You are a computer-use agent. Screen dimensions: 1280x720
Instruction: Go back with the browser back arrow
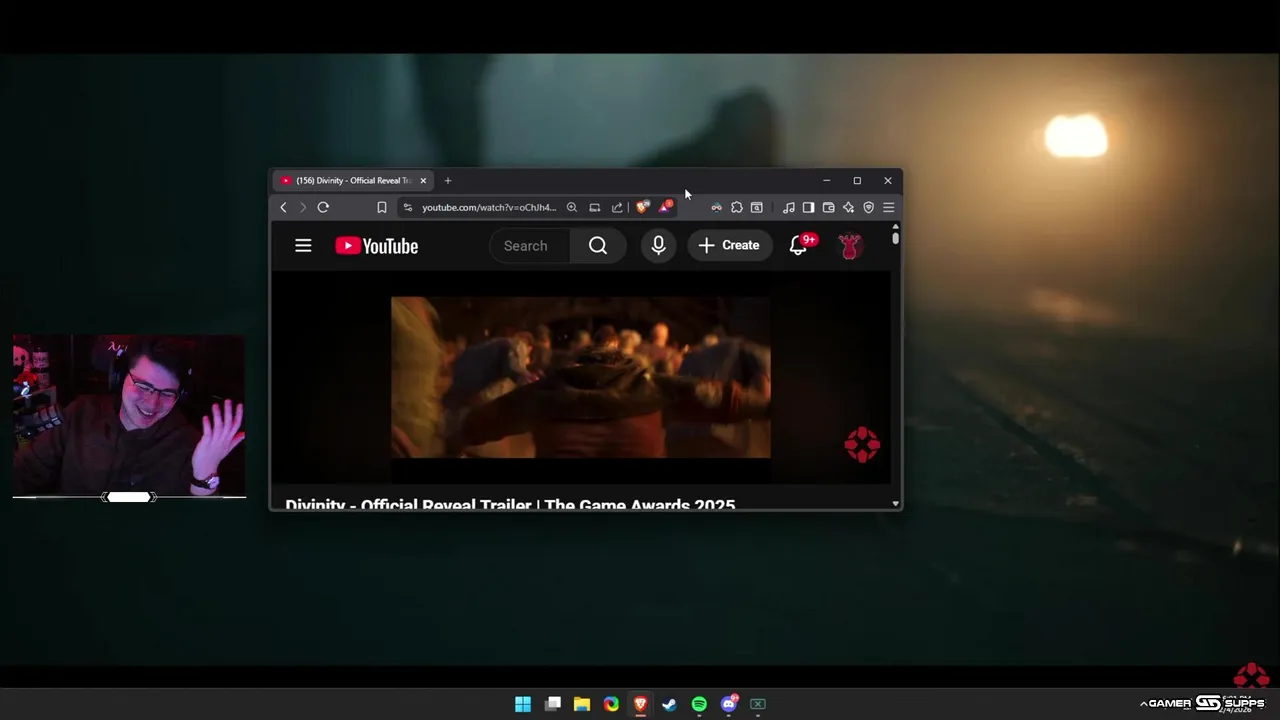(283, 207)
